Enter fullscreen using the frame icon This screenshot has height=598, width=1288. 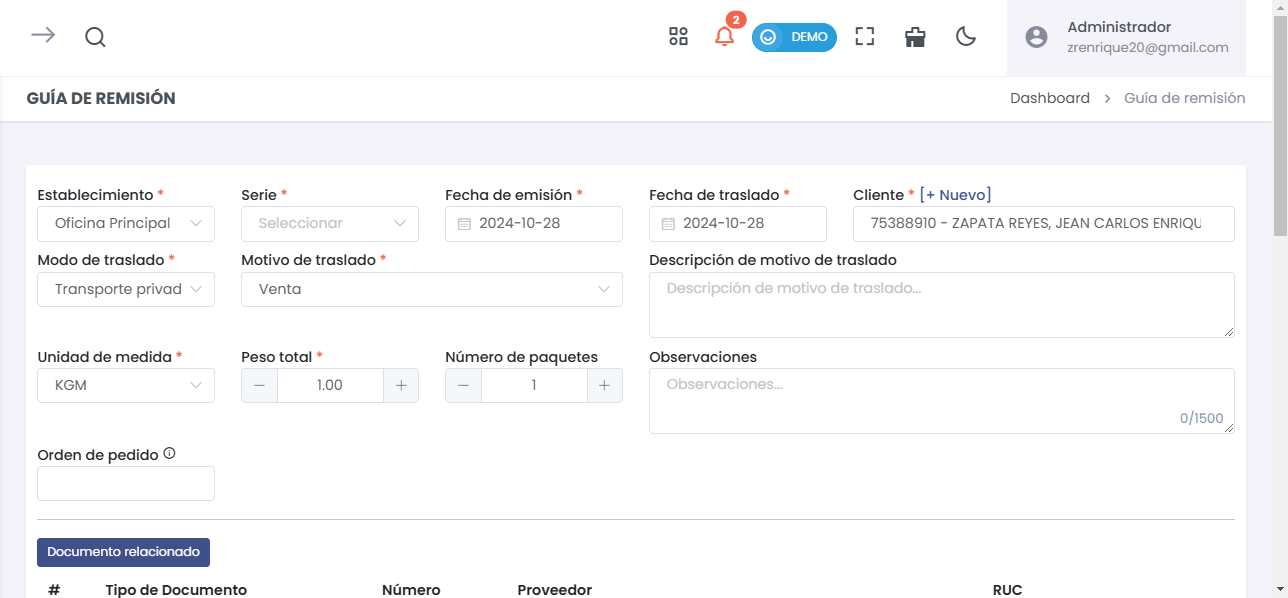click(x=864, y=36)
